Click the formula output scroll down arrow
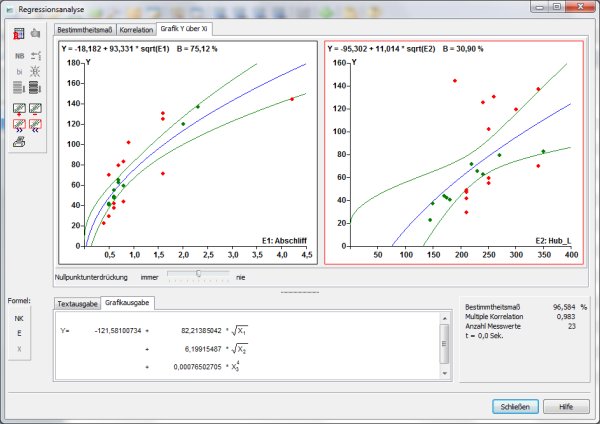This screenshot has width=600, height=424. tap(444, 373)
